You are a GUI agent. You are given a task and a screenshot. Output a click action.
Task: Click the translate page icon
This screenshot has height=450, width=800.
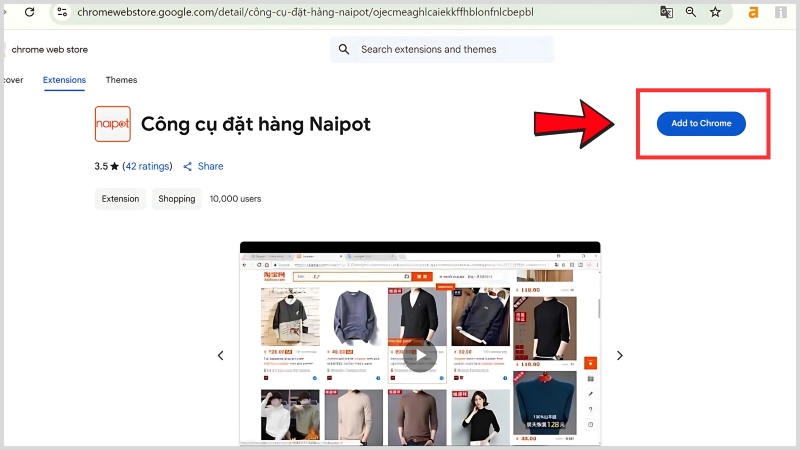pos(666,12)
